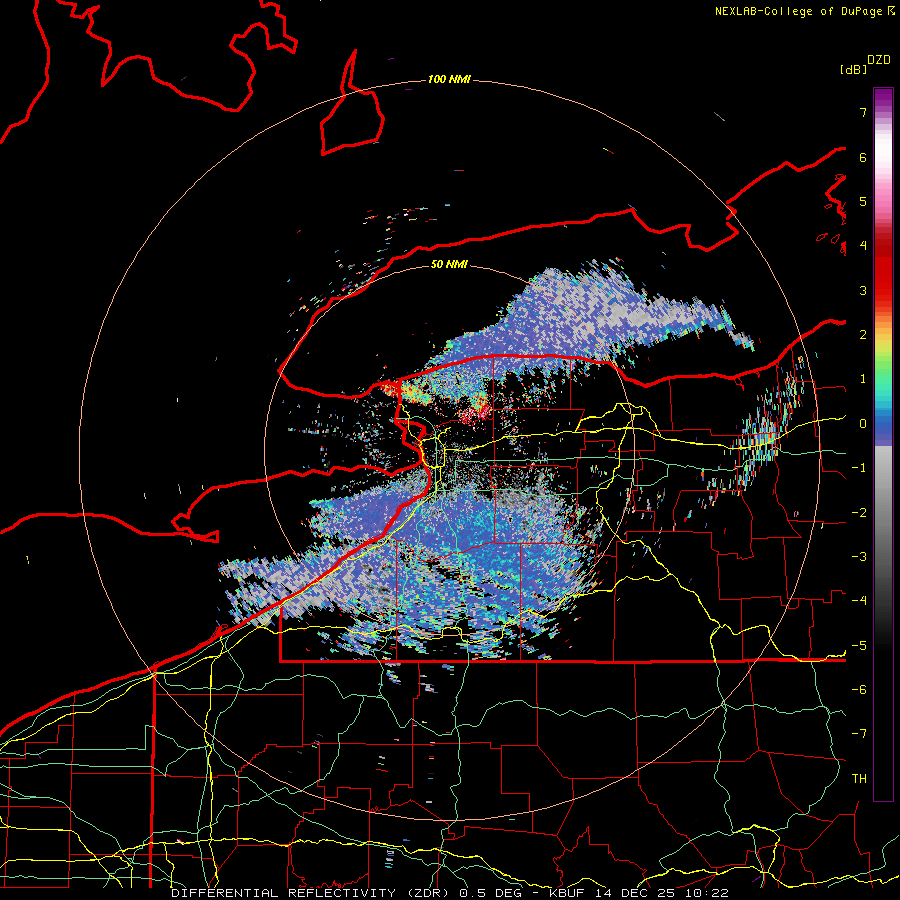Click the -5 value on the color scale

pyautogui.click(x=858, y=646)
